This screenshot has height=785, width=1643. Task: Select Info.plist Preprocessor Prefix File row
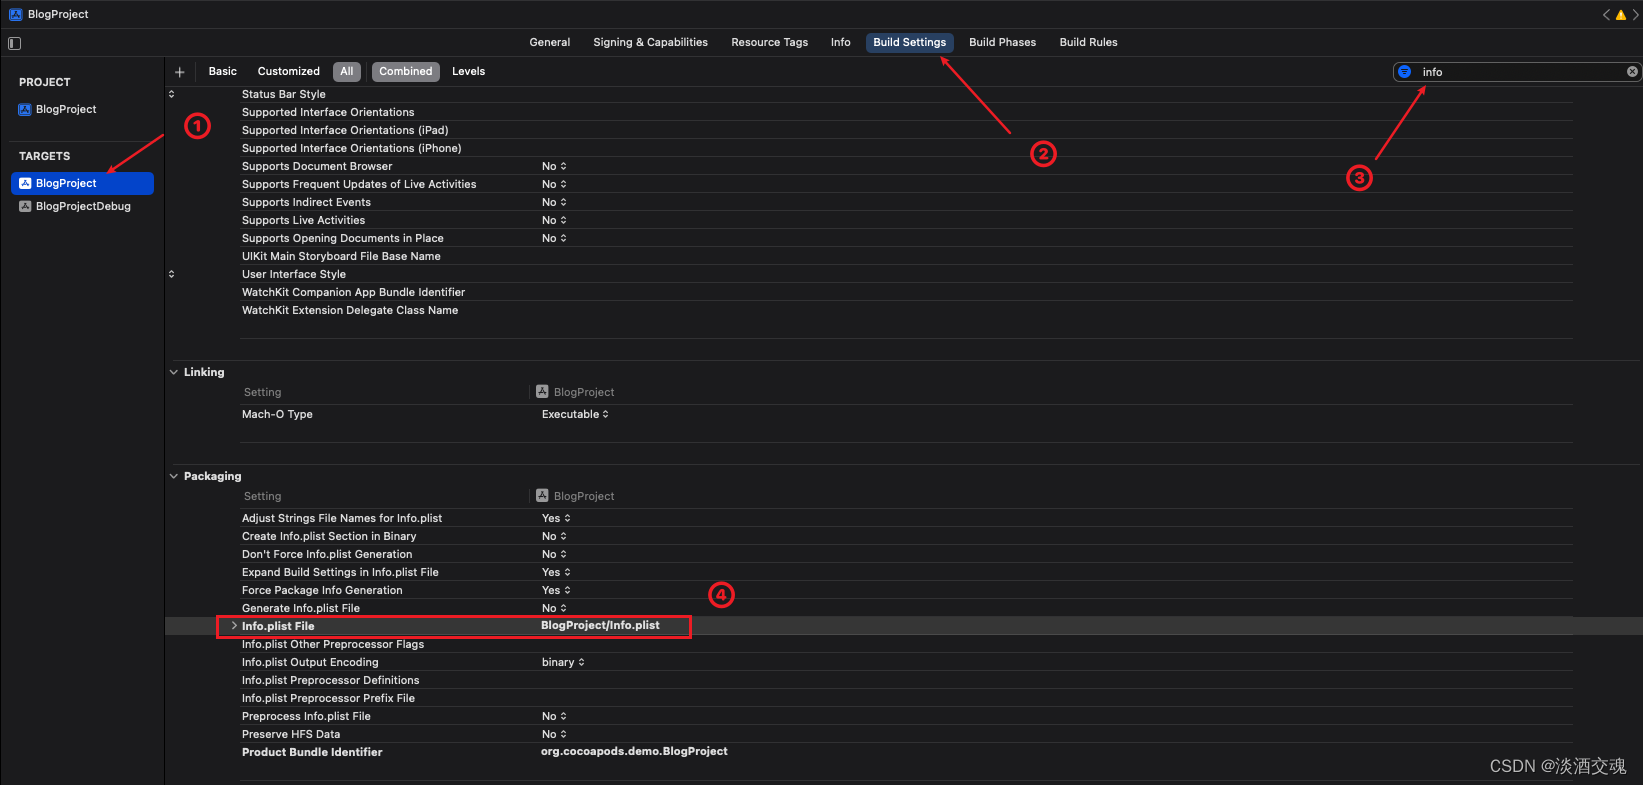coord(328,698)
